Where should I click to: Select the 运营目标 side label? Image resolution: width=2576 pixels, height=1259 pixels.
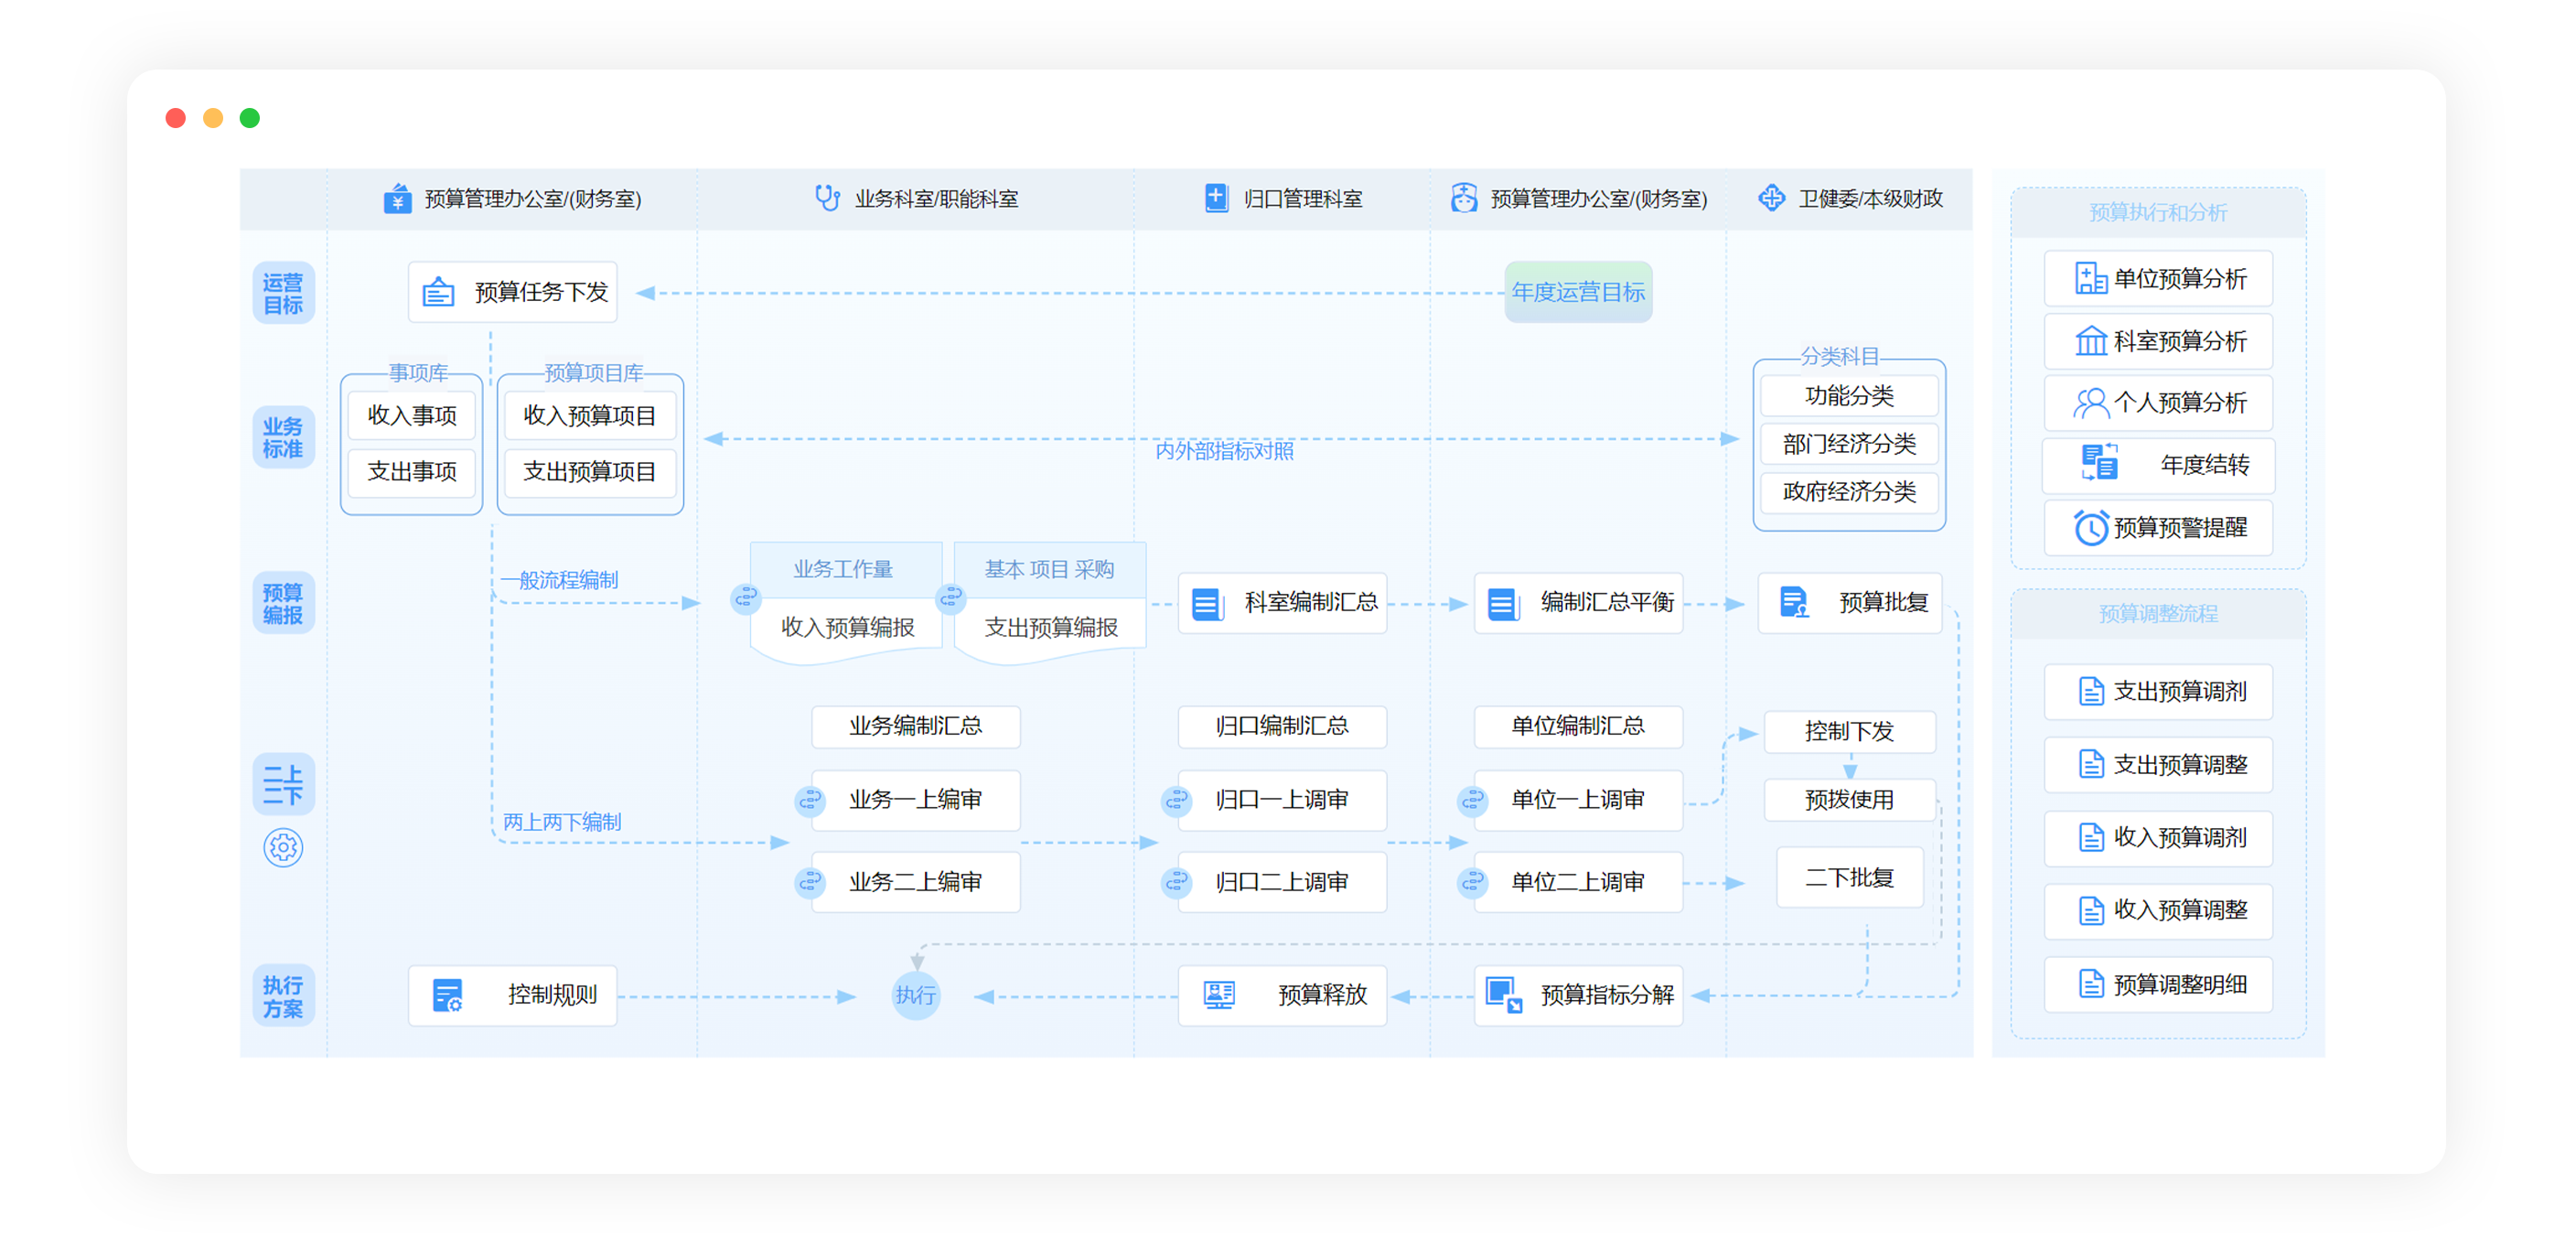coord(283,293)
